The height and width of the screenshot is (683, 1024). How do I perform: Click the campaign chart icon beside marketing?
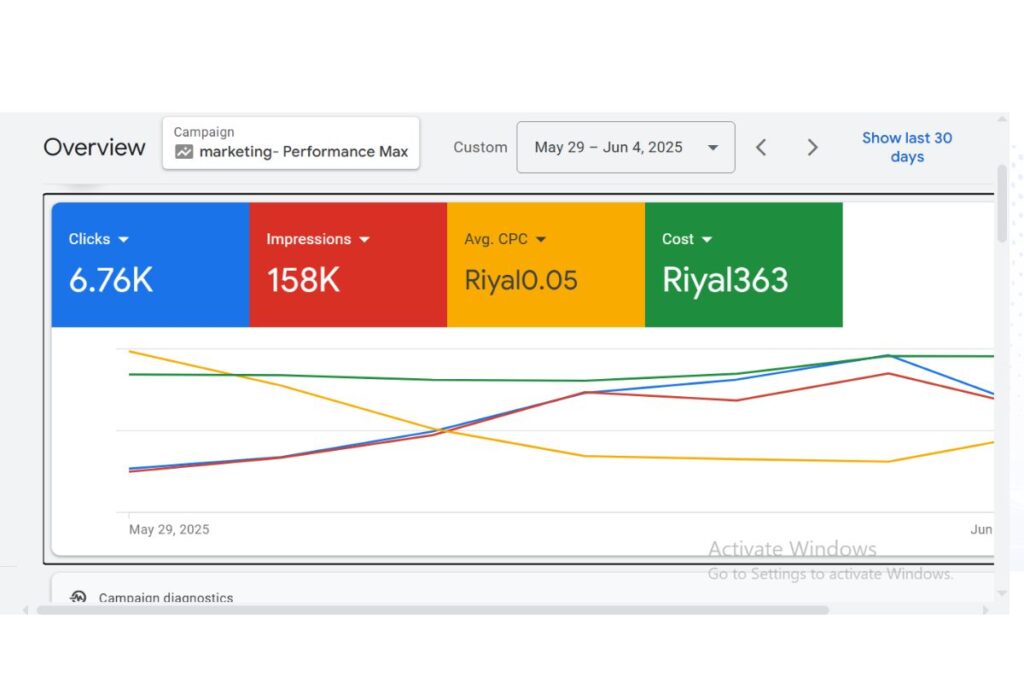184,152
